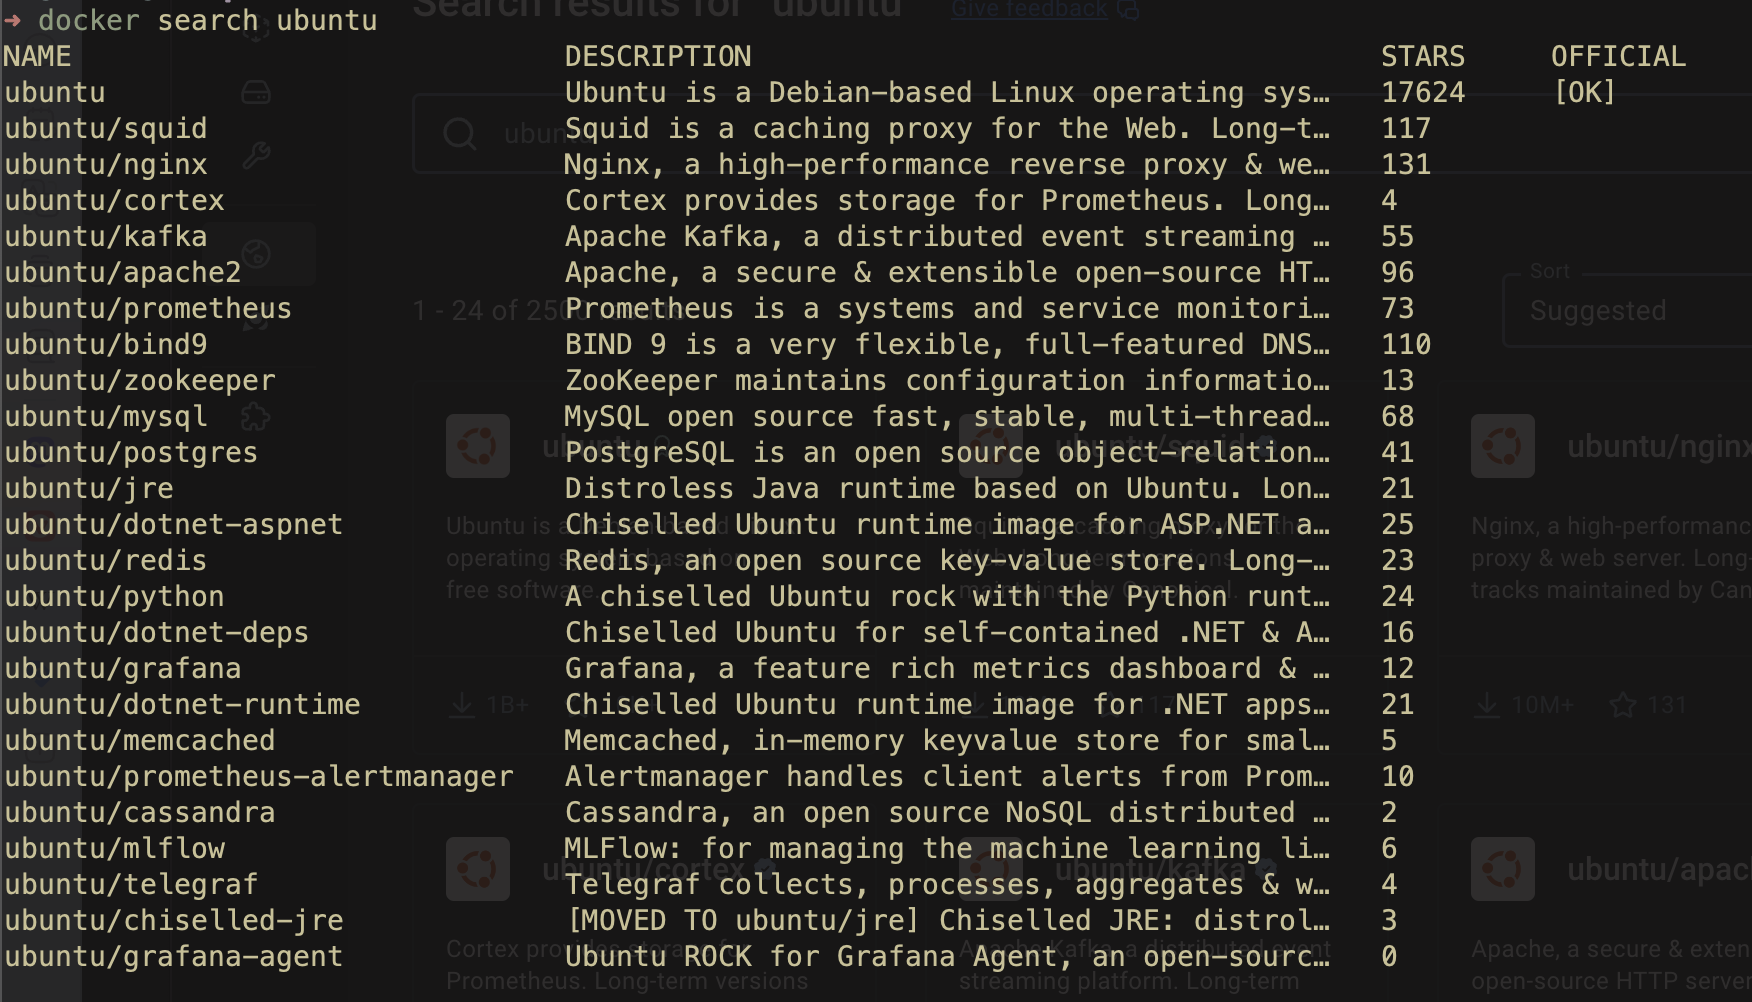Click the Ubuntu logo on the ubuntu/apache2 card

pyautogui.click(x=1503, y=869)
